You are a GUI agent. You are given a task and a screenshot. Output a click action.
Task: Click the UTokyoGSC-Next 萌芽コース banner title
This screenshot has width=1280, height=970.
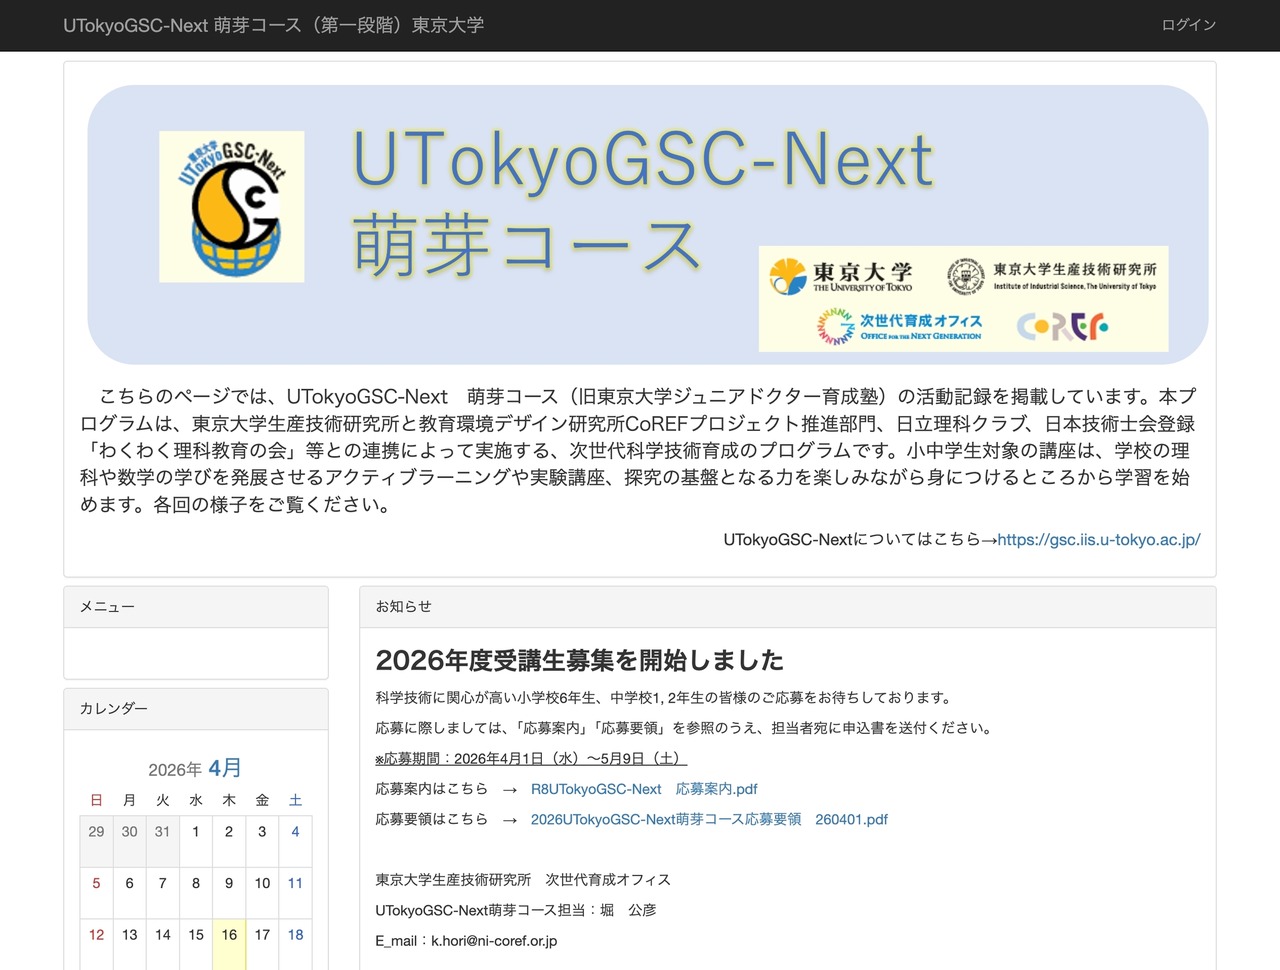(x=640, y=195)
